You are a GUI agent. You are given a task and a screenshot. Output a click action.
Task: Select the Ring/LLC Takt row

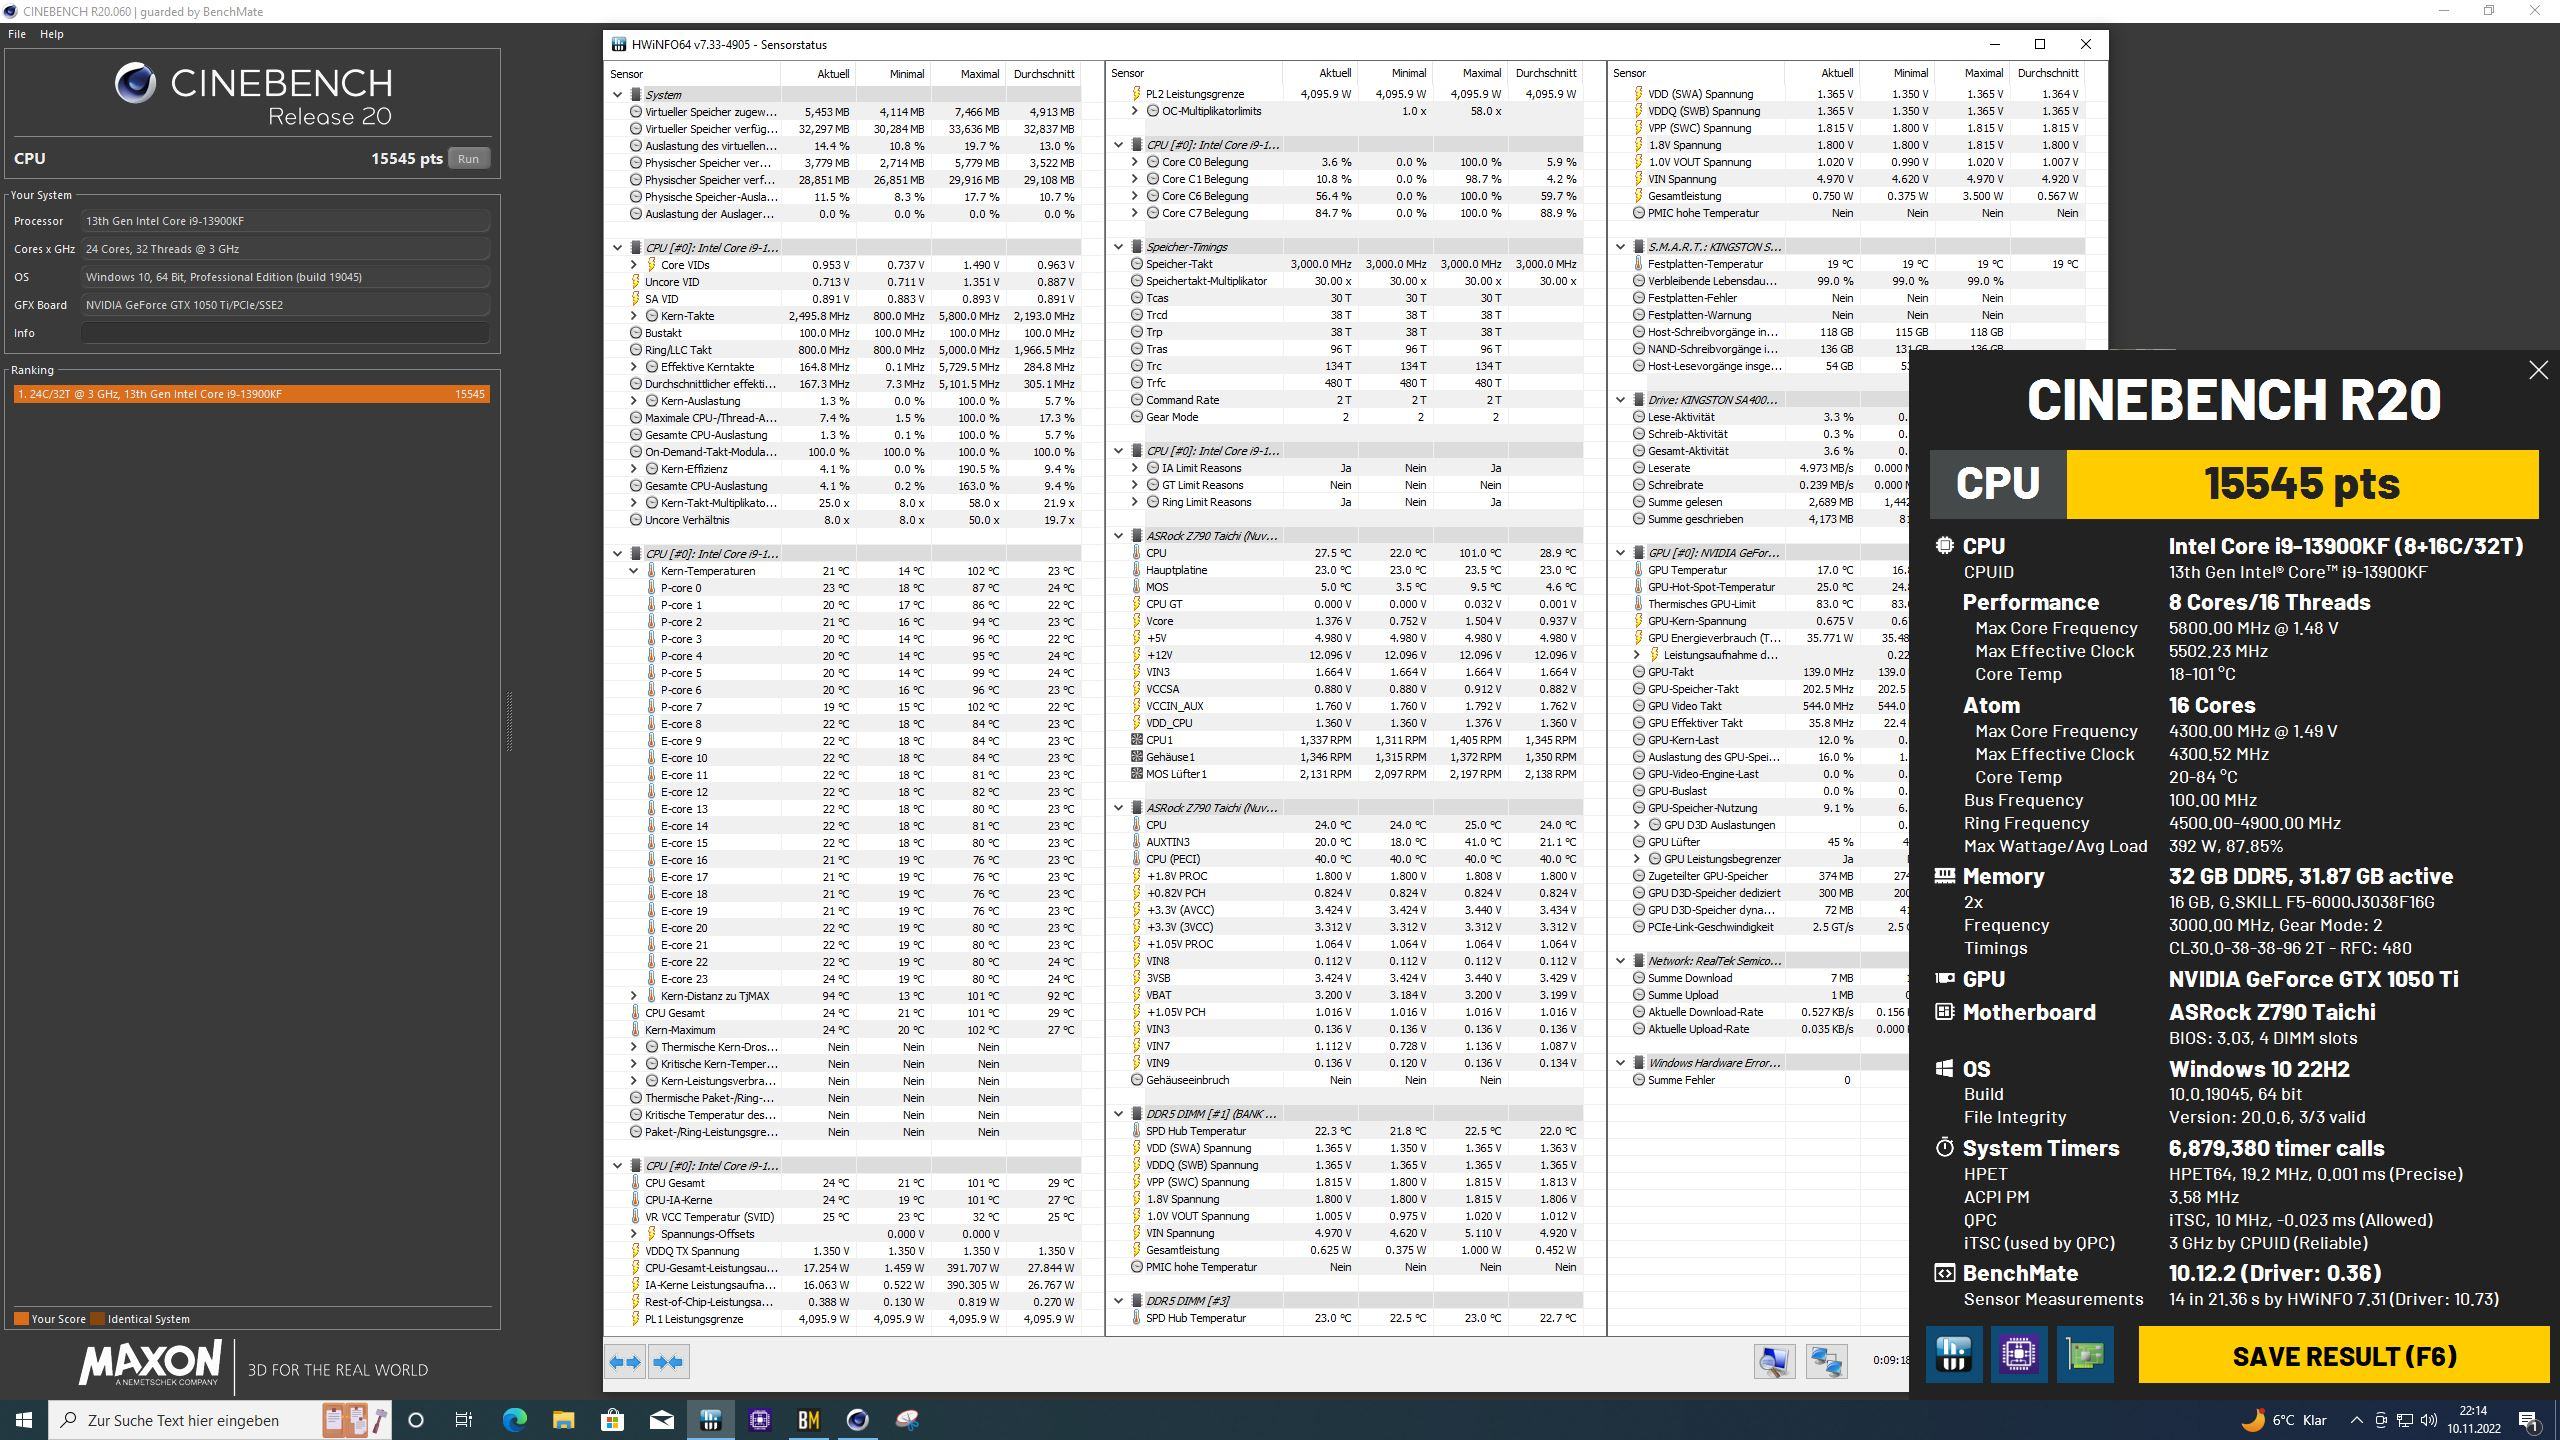point(843,350)
